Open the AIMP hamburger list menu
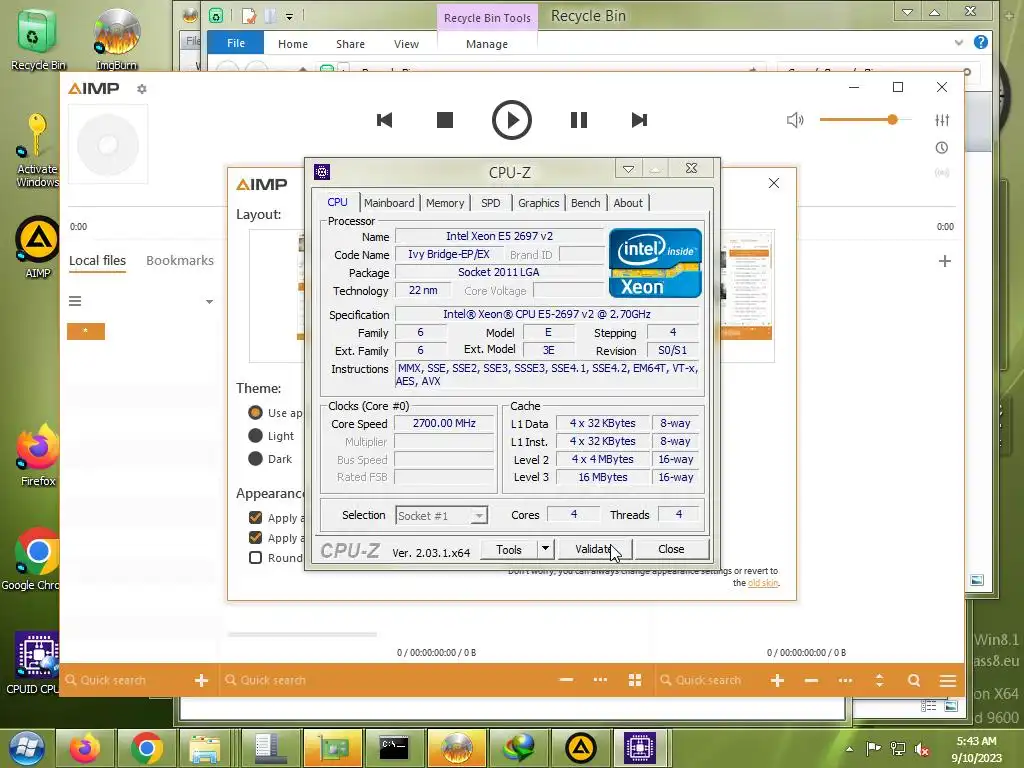This screenshot has width=1024, height=768. click(75, 301)
